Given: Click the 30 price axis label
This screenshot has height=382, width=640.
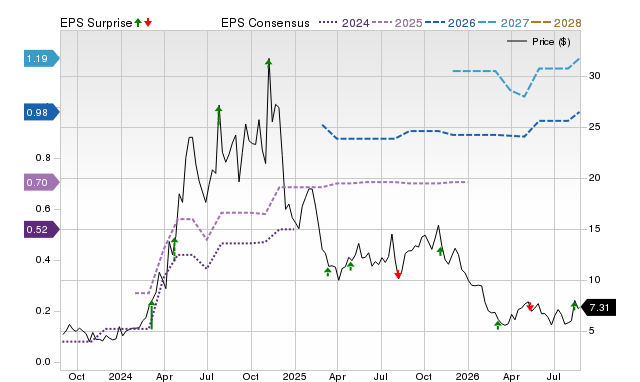Looking at the screenshot, I should [x=594, y=76].
